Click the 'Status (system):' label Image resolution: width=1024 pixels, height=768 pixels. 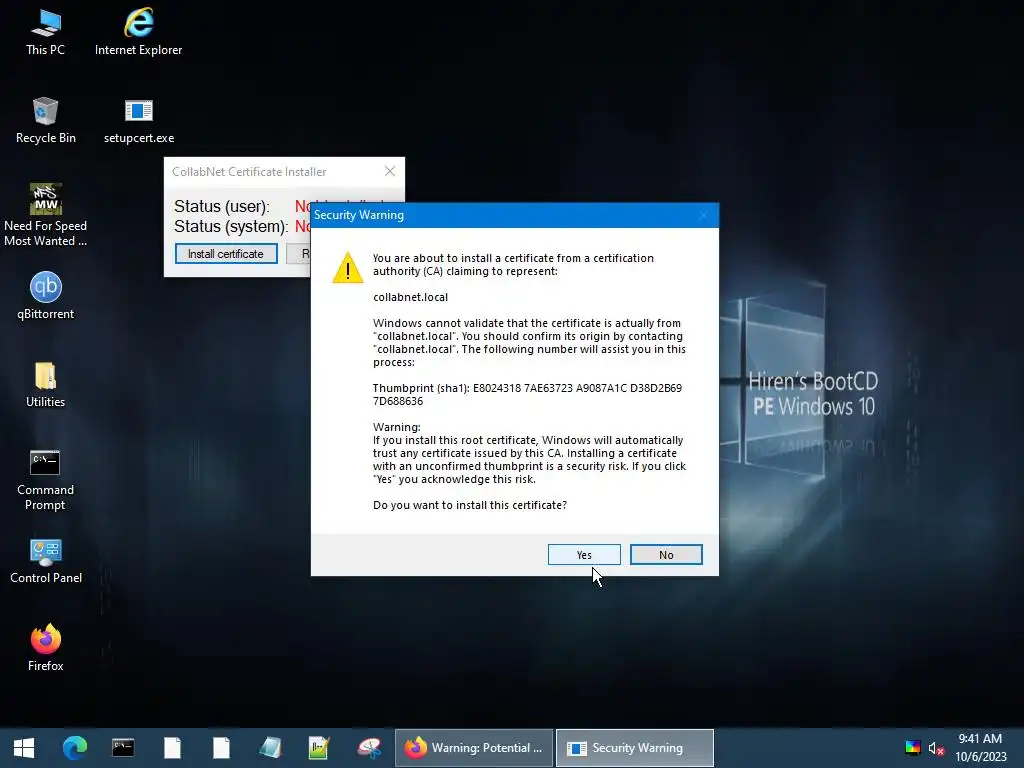[x=231, y=227]
